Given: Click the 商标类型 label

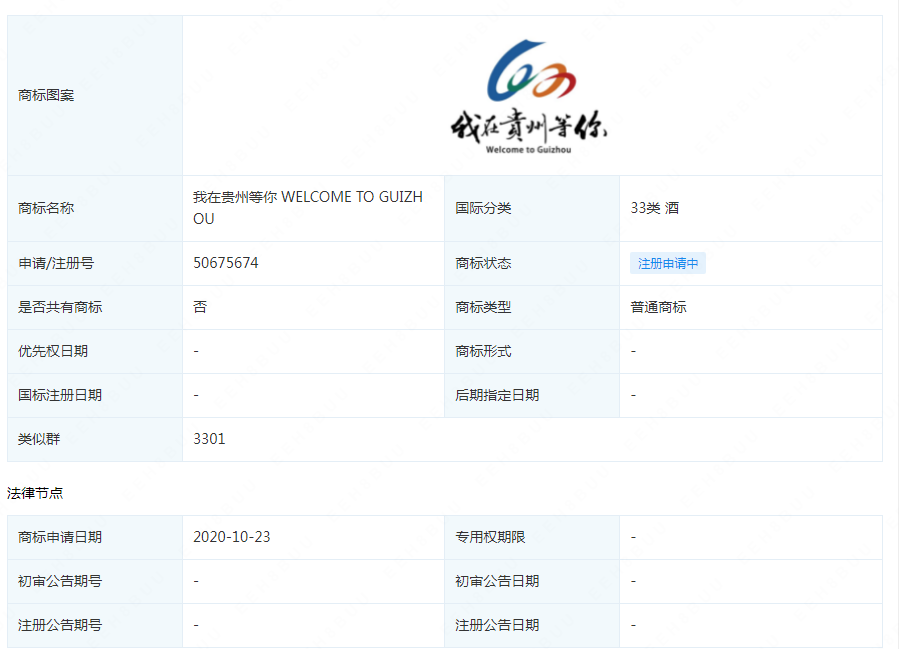Looking at the screenshot, I should (483, 307).
